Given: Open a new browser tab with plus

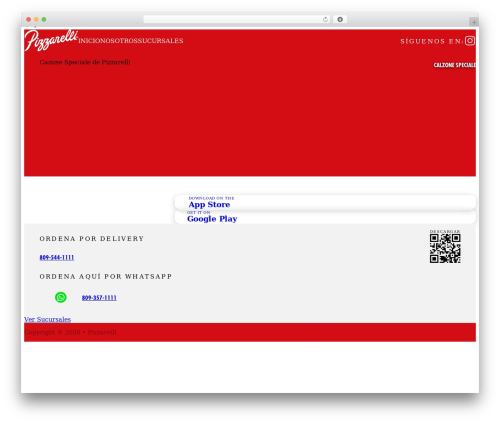Looking at the screenshot, I should [x=474, y=22].
